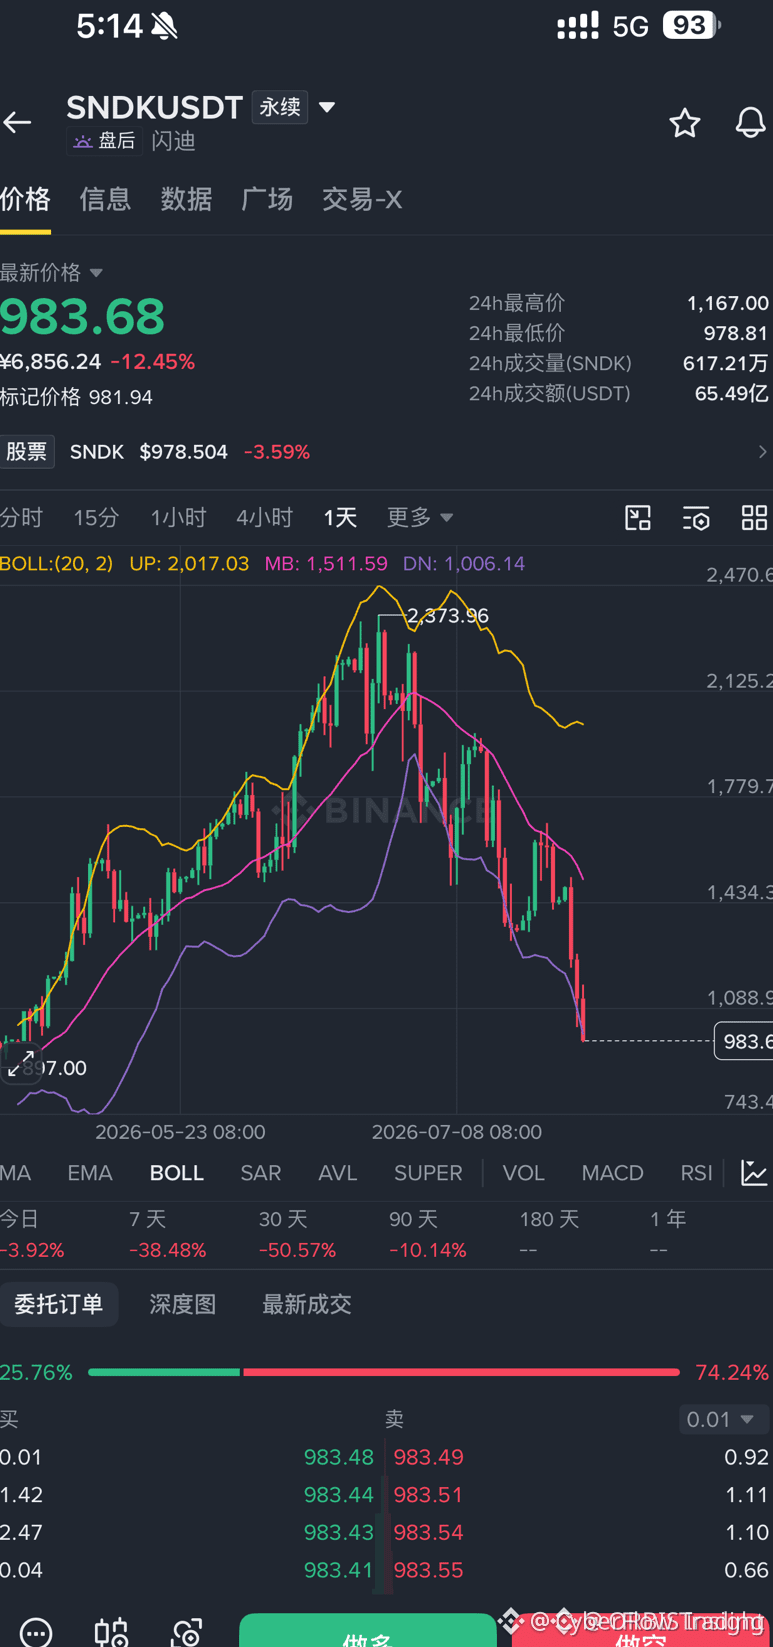Screen dimensions: 773x1647
Task: Enable the VOL sub-indicator
Action: click(x=523, y=1173)
